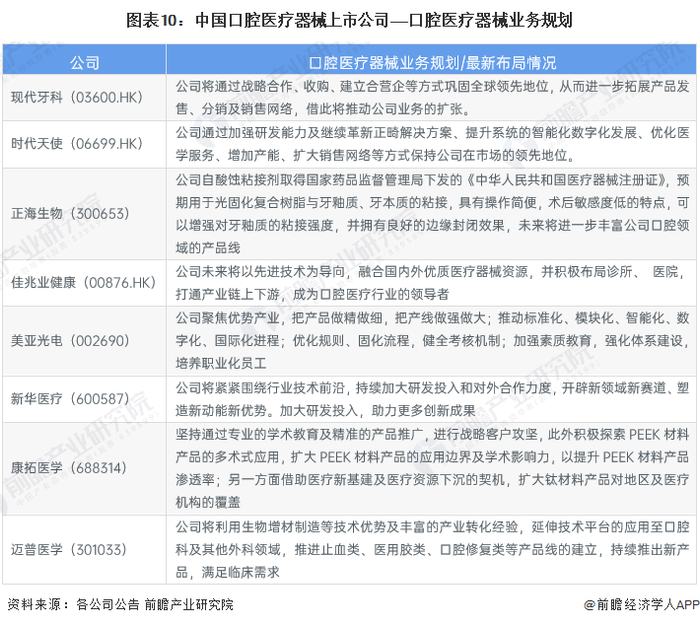
Task: Select the 美亚光电 business plan description
Action: point(432,341)
